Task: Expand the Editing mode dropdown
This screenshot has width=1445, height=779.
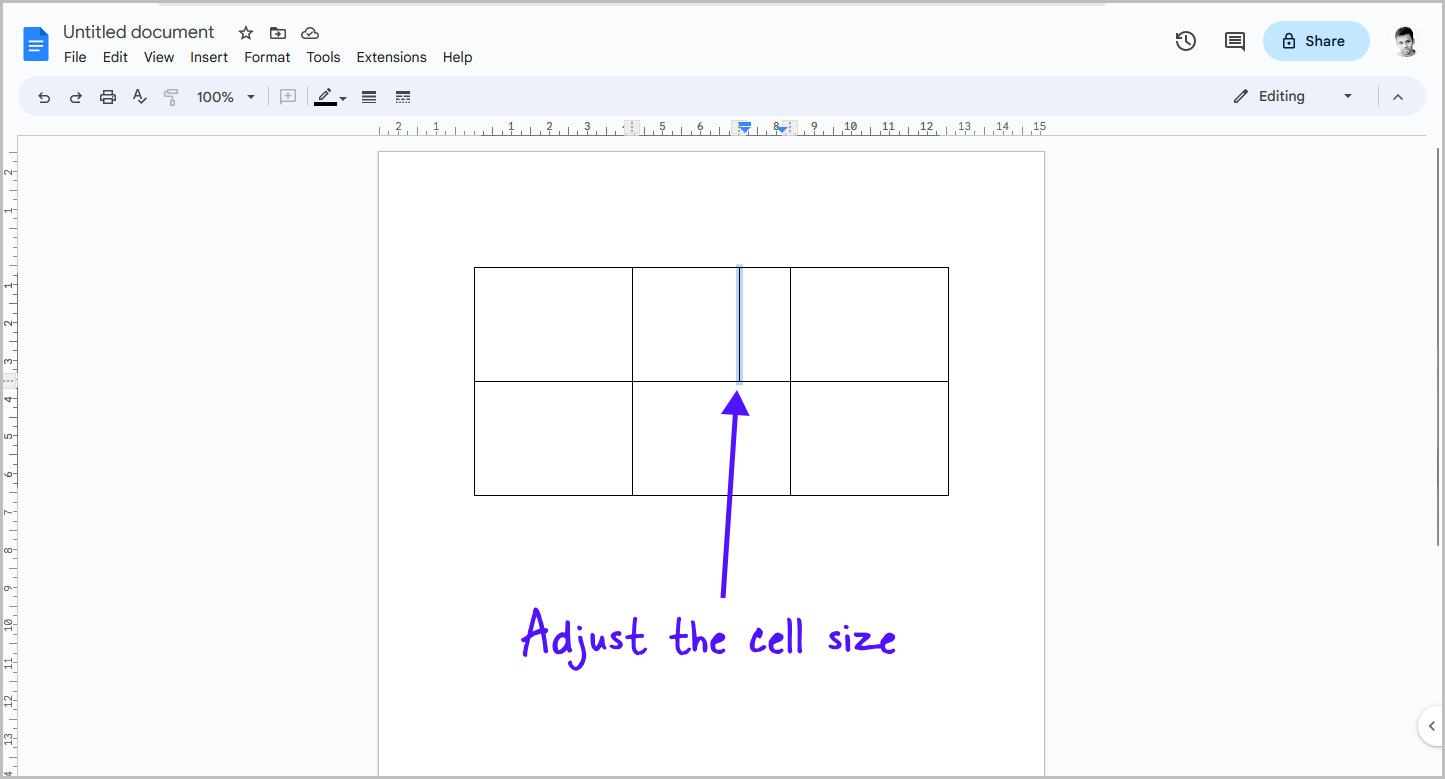Action: pyautogui.click(x=1347, y=96)
